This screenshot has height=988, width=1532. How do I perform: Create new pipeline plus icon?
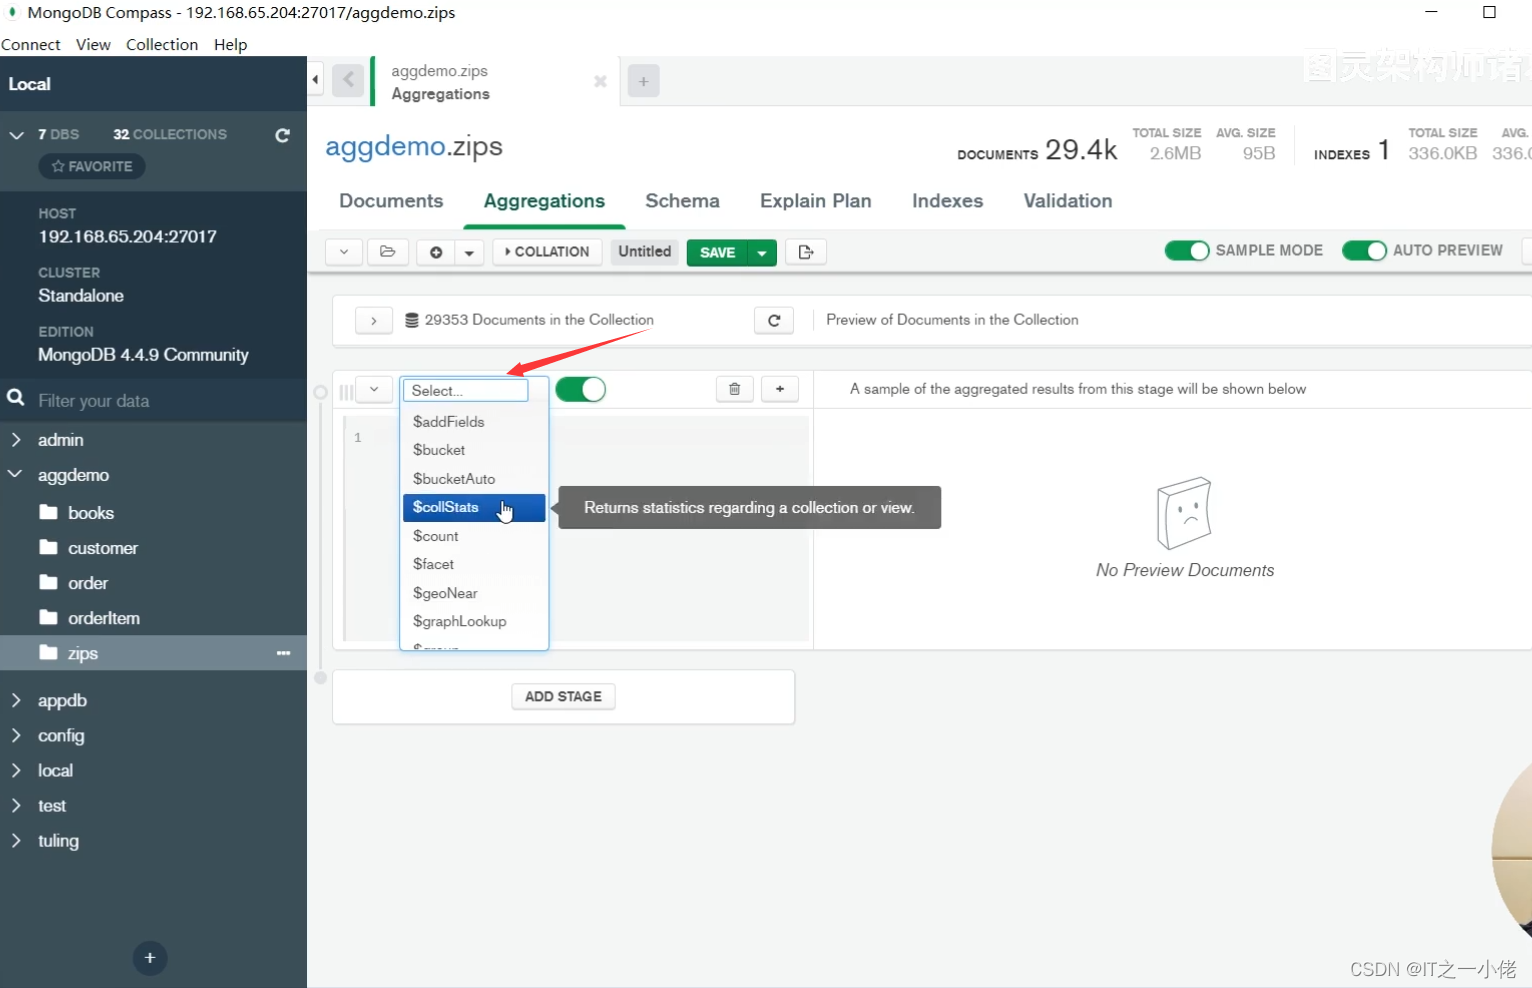pyautogui.click(x=436, y=252)
